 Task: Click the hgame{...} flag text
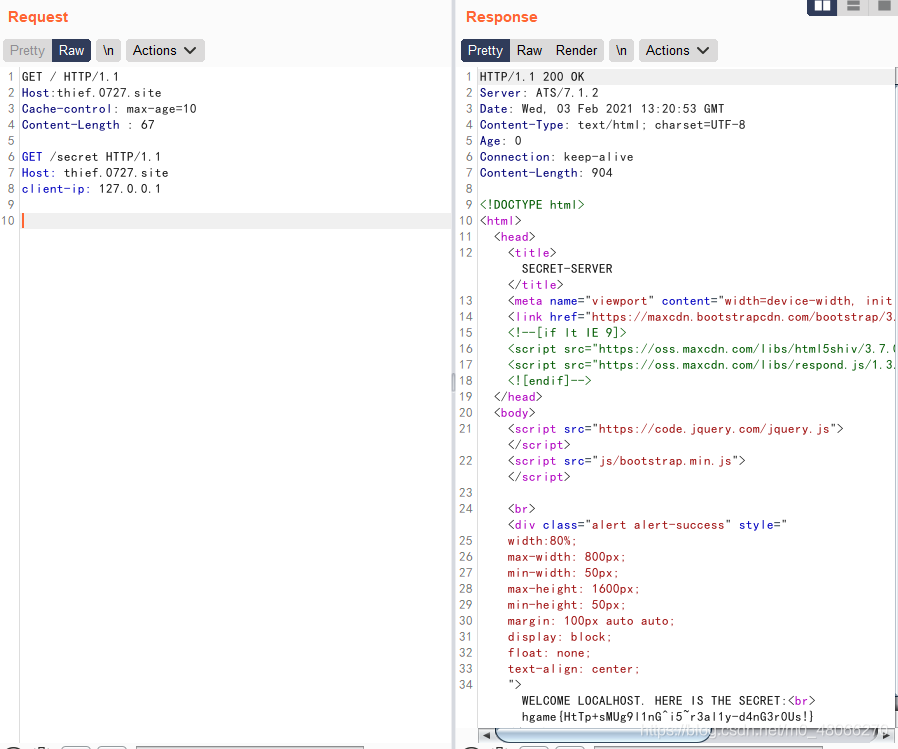tap(667, 717)
